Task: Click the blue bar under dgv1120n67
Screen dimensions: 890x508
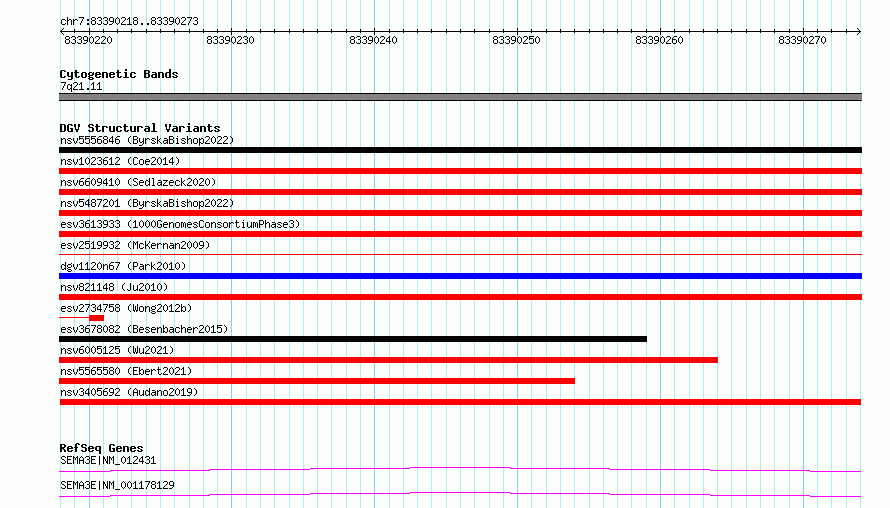Action: 460,276
